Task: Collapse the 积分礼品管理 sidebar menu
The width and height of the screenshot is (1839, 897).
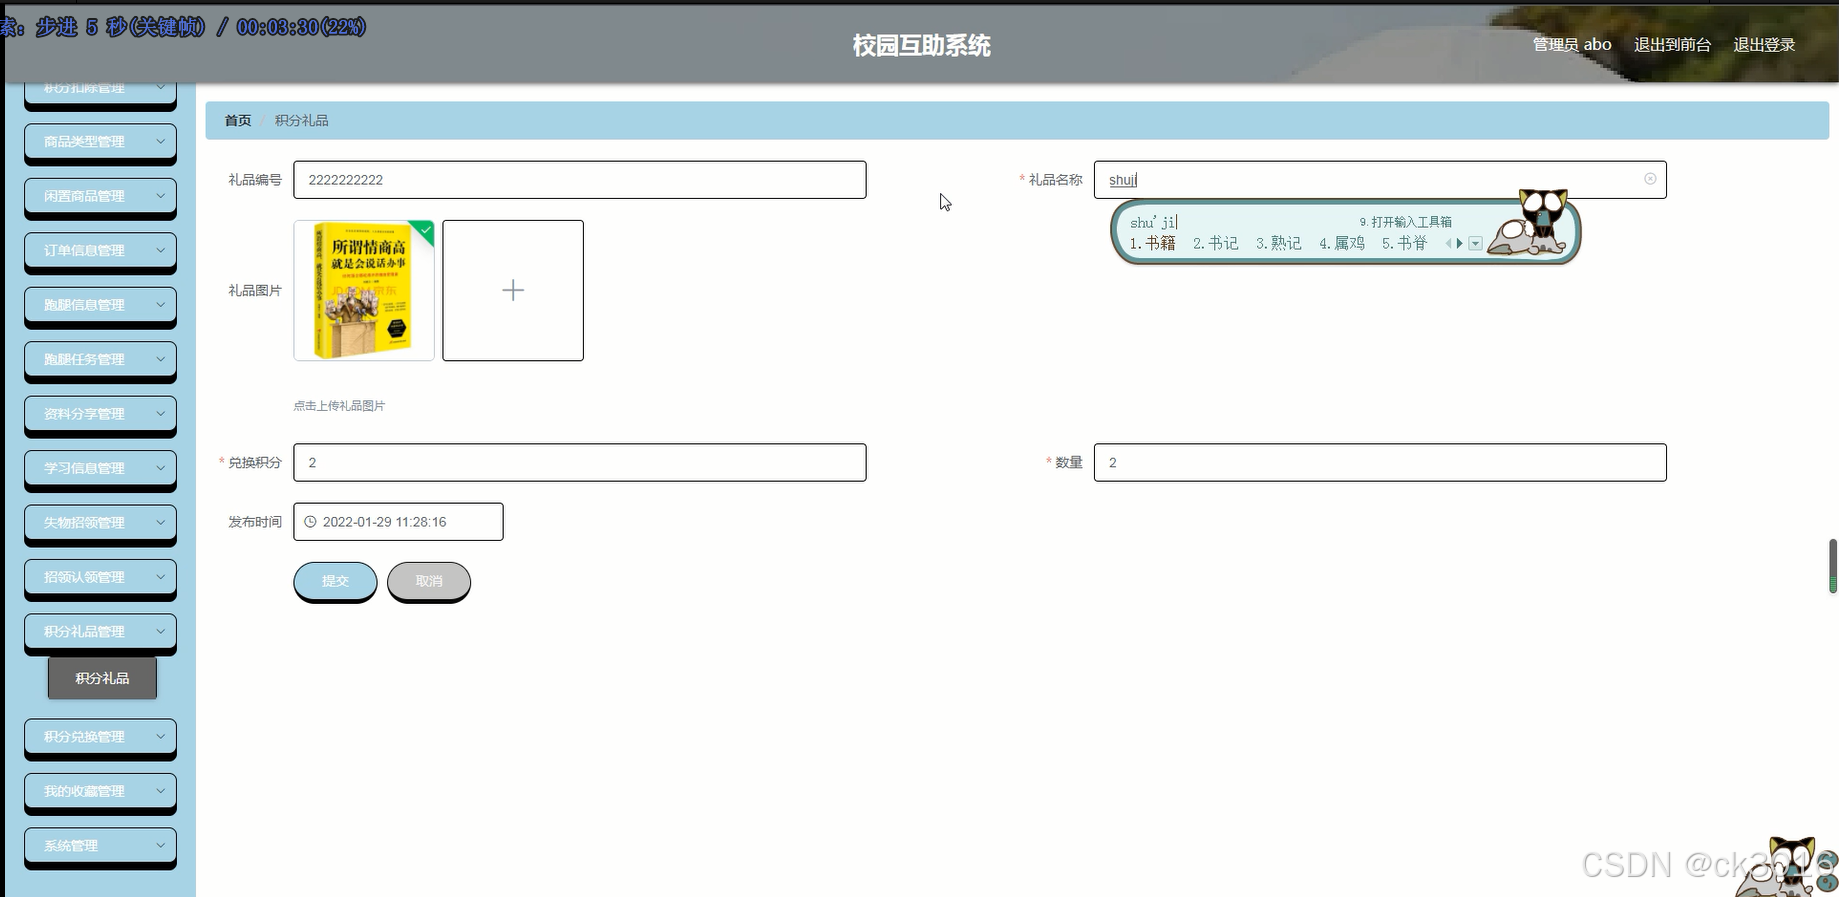Action: pos(100,632)
